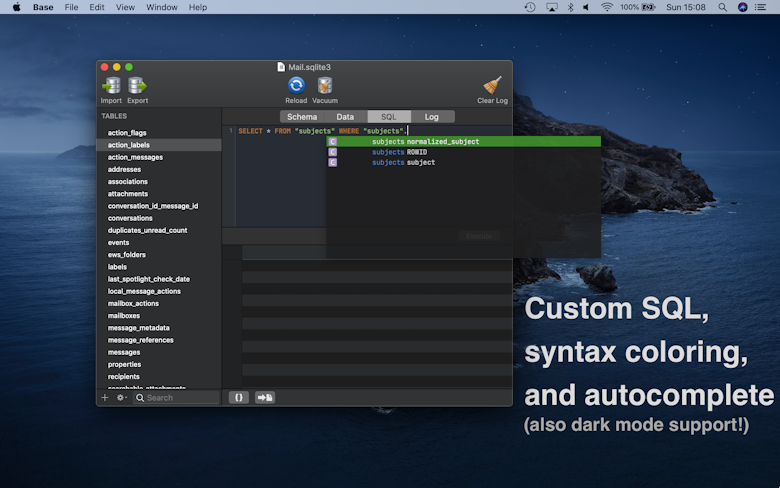The image size is (780, 488).
Task: Clear the log with the broom icon
Action: click(492, 86)
